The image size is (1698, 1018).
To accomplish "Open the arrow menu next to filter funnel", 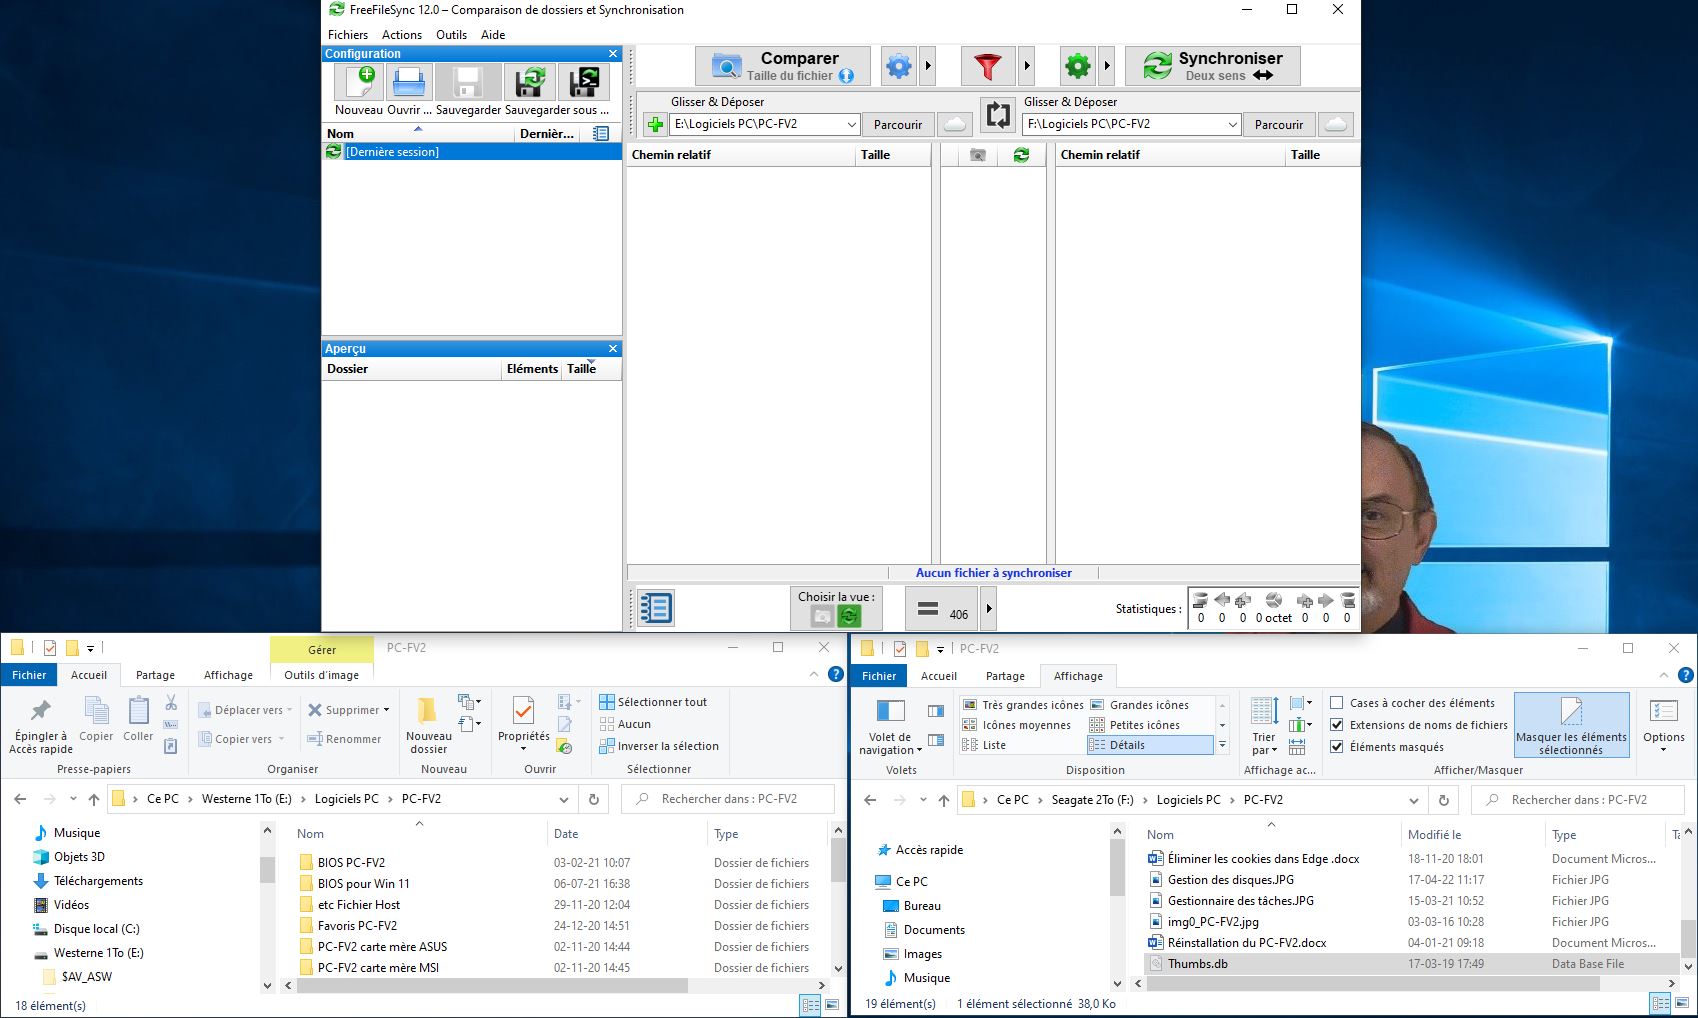I will click(1027, 66).
